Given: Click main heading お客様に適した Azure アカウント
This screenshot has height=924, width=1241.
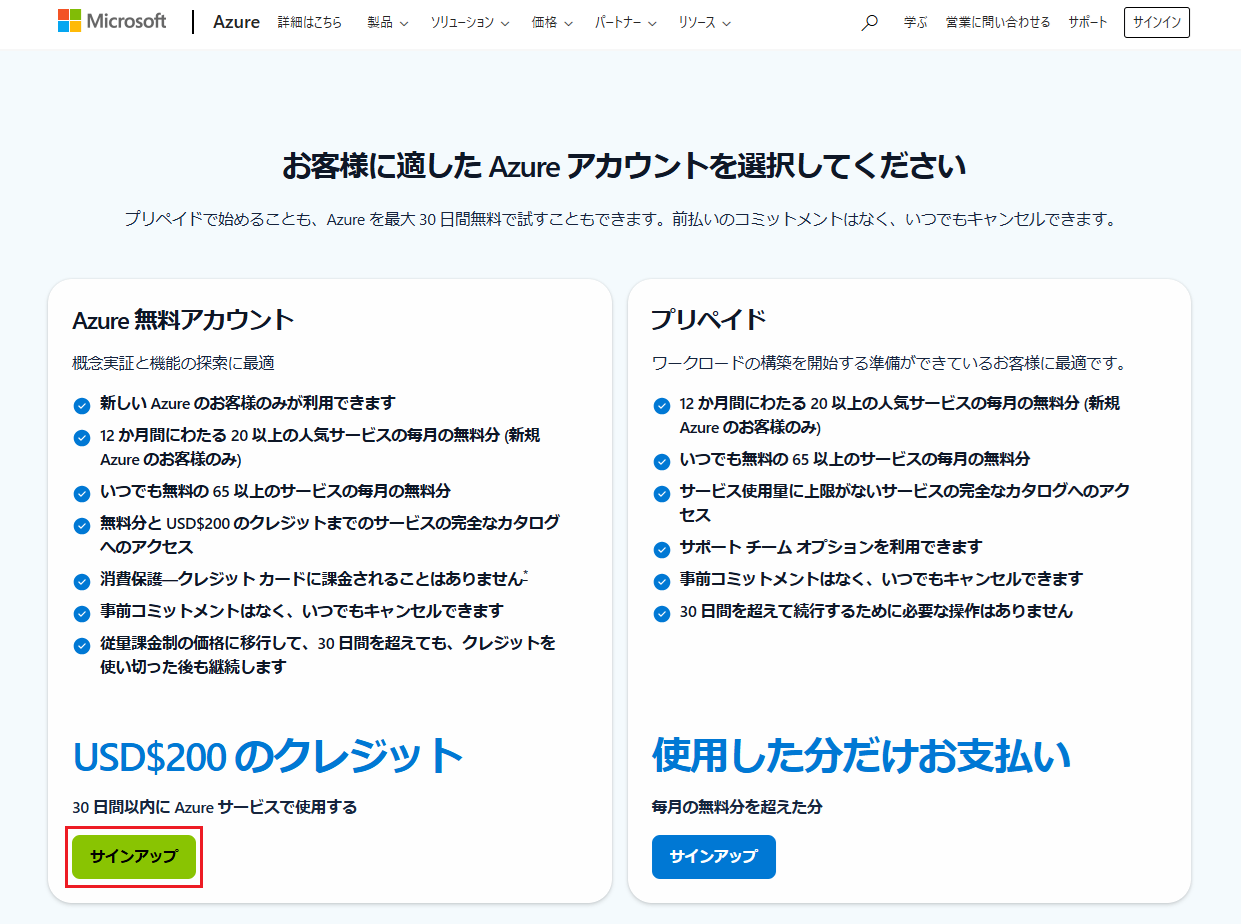Looking at the screenshot, I should [624, 166].
